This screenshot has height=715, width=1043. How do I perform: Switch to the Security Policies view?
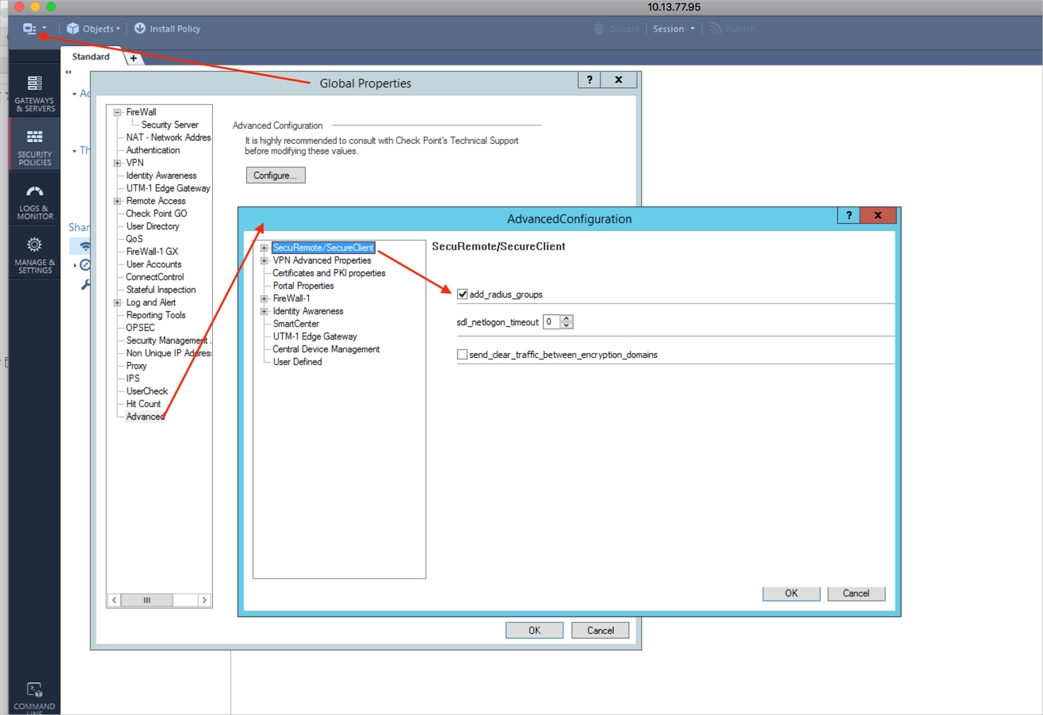(x=34, y=146)
